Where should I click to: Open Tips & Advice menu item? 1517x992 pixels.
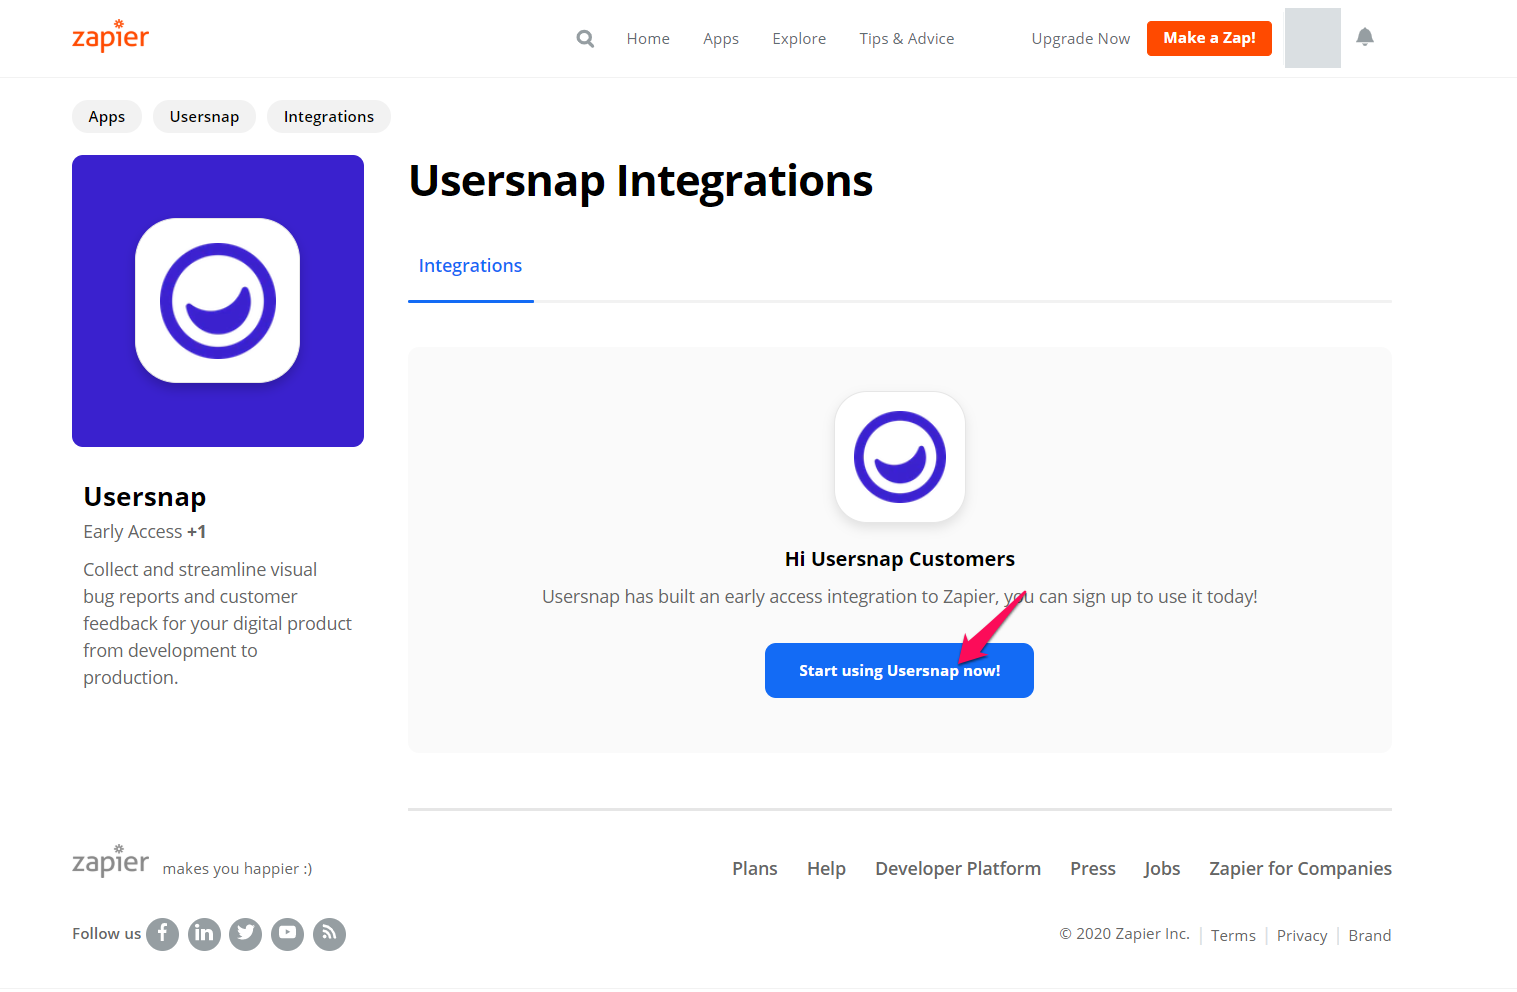click(907, 39)
